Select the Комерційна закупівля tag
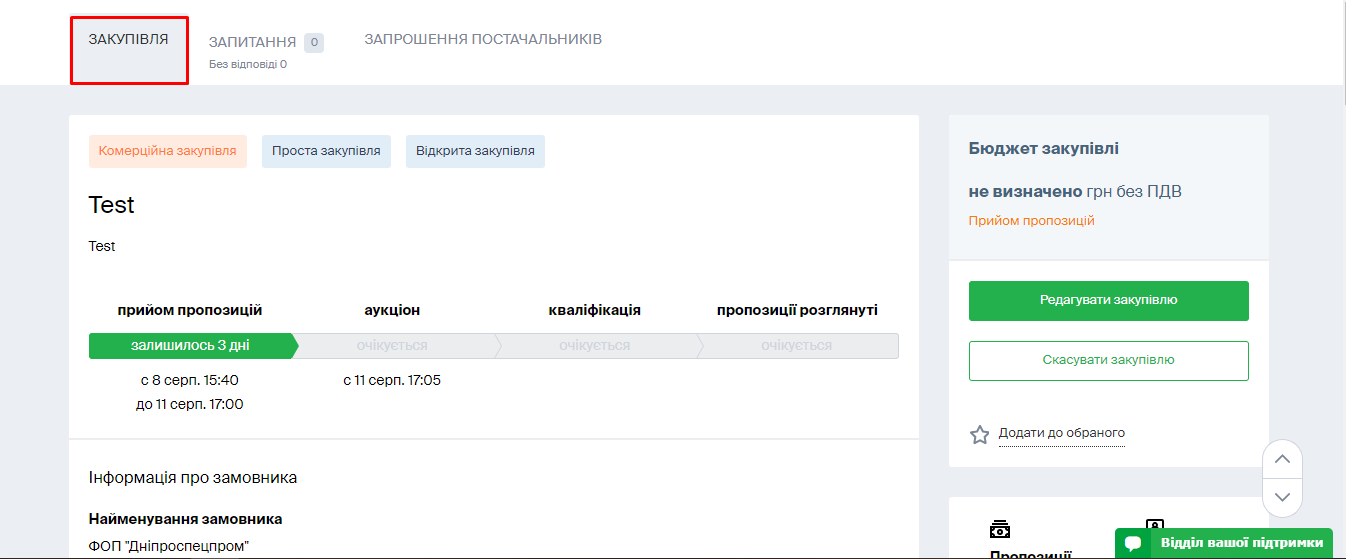The width and height of the screenshot is (1346, 559). pos(167,151)
